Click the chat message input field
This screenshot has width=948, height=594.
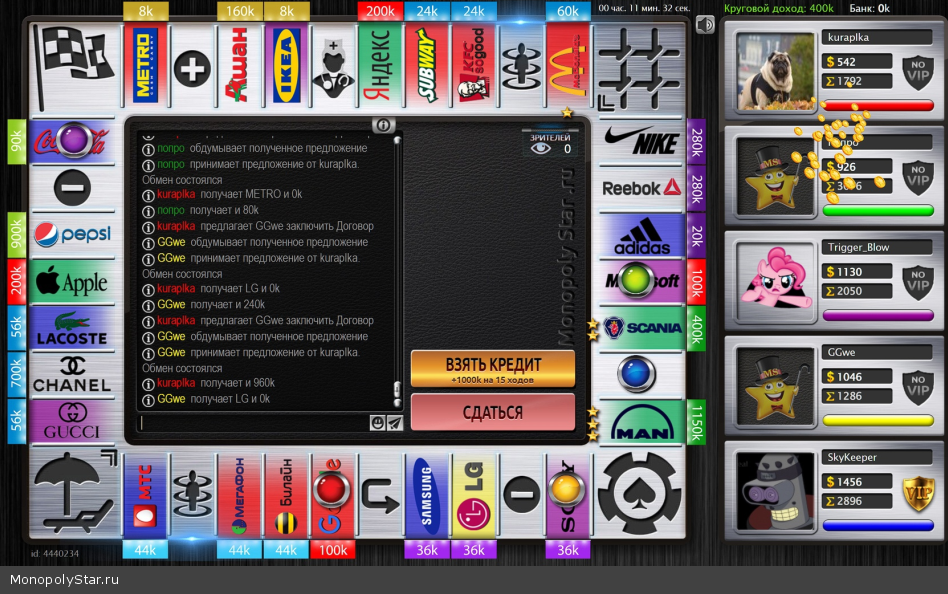pos(254,423)
